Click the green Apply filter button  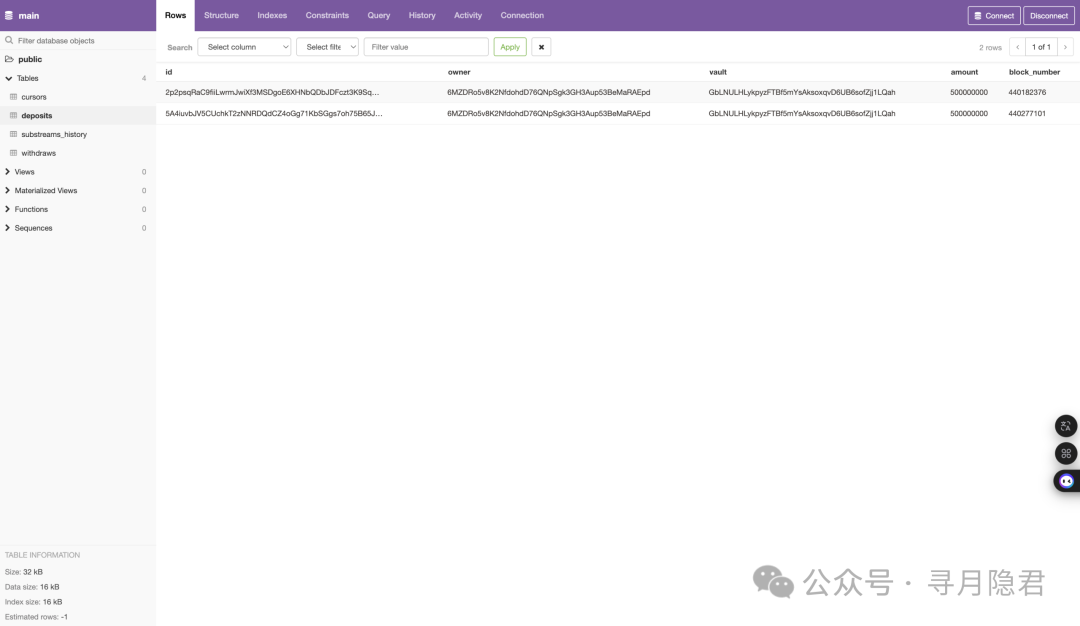tap(510, 47)
